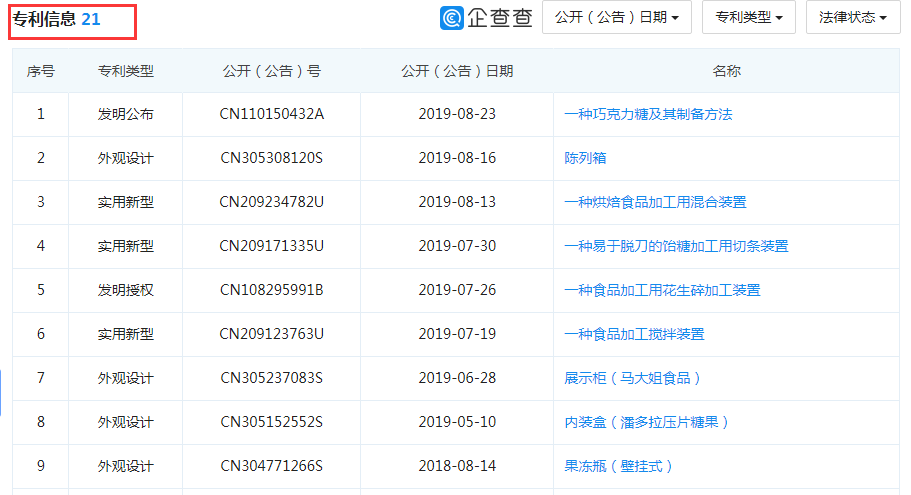
Task: Open 一种食品加工用花生碎加工装置 patent
Action: coord(662,290)
